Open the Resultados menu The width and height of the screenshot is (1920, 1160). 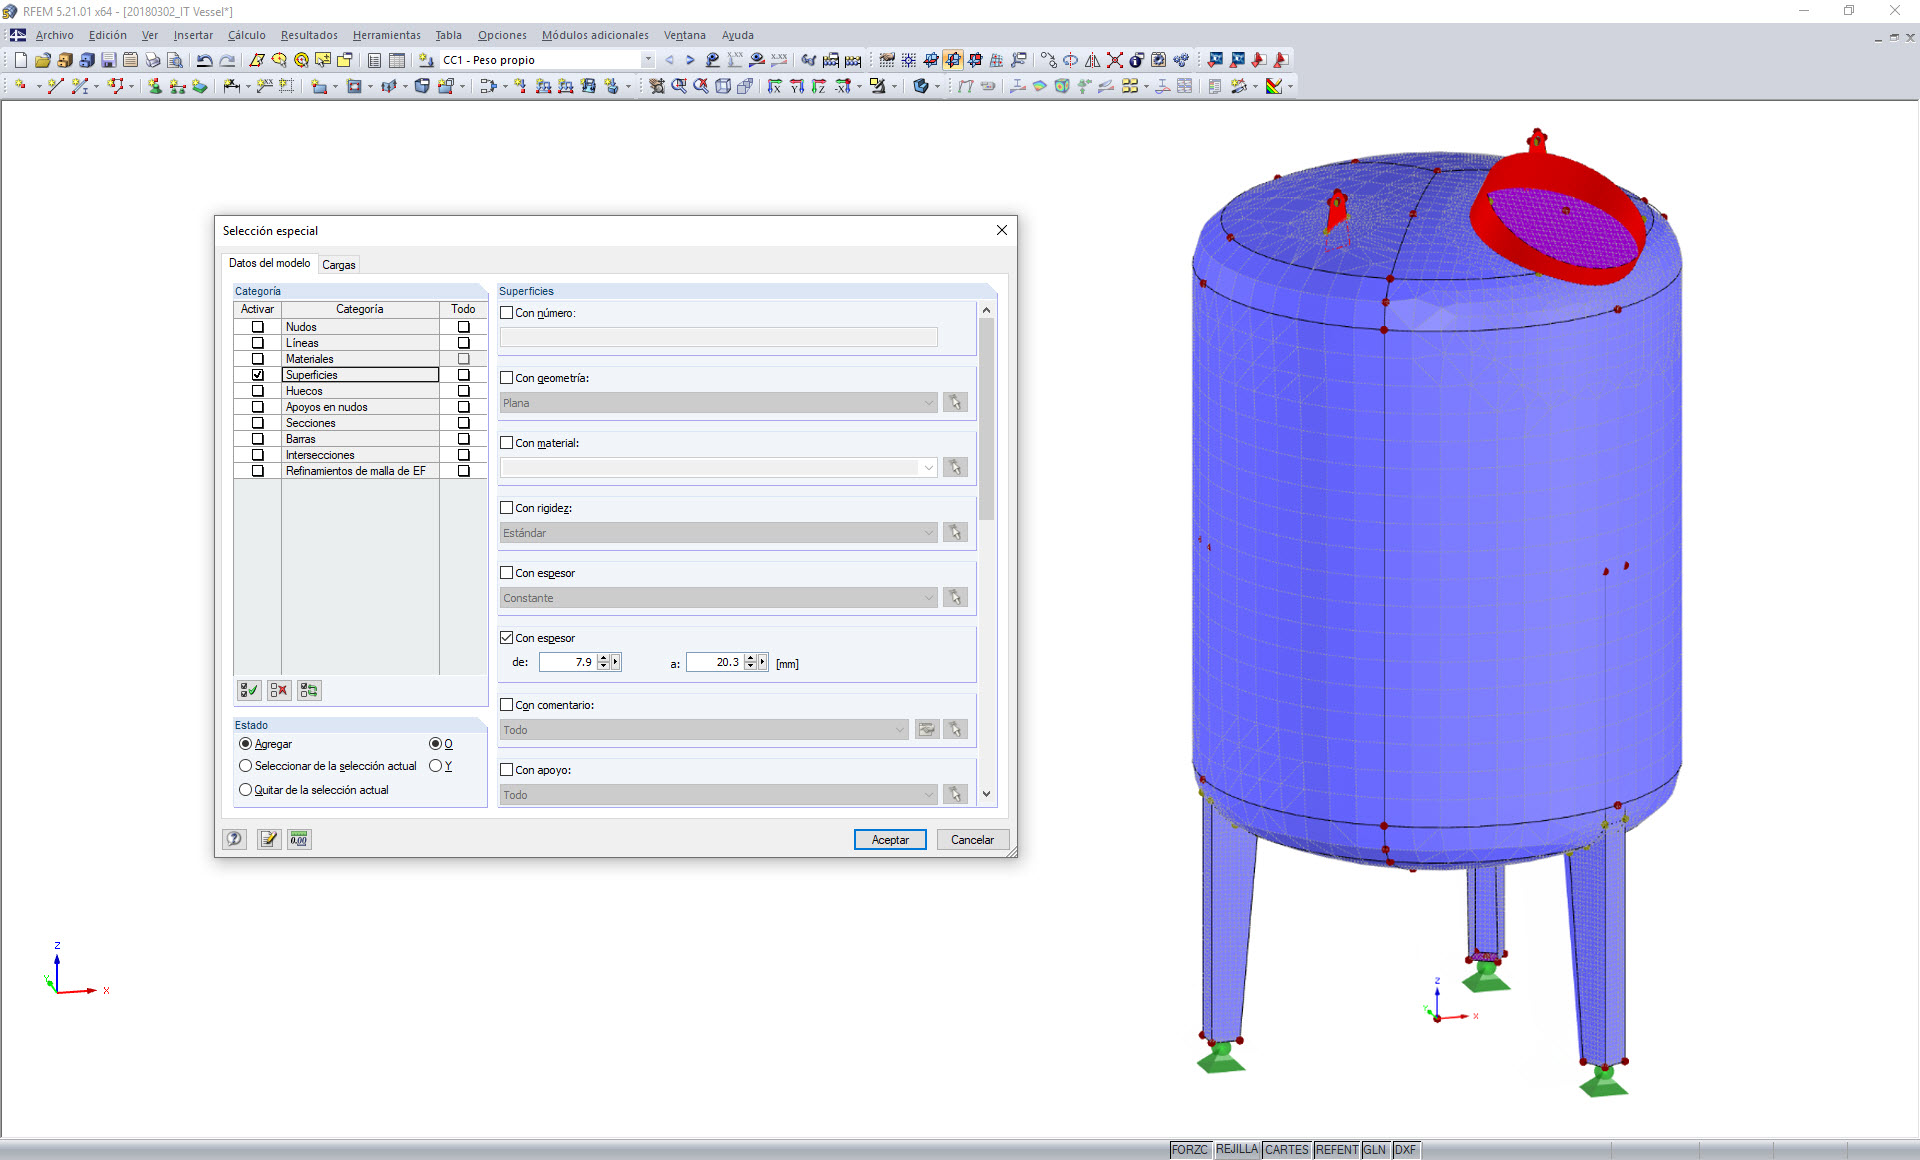pos(308,35)
